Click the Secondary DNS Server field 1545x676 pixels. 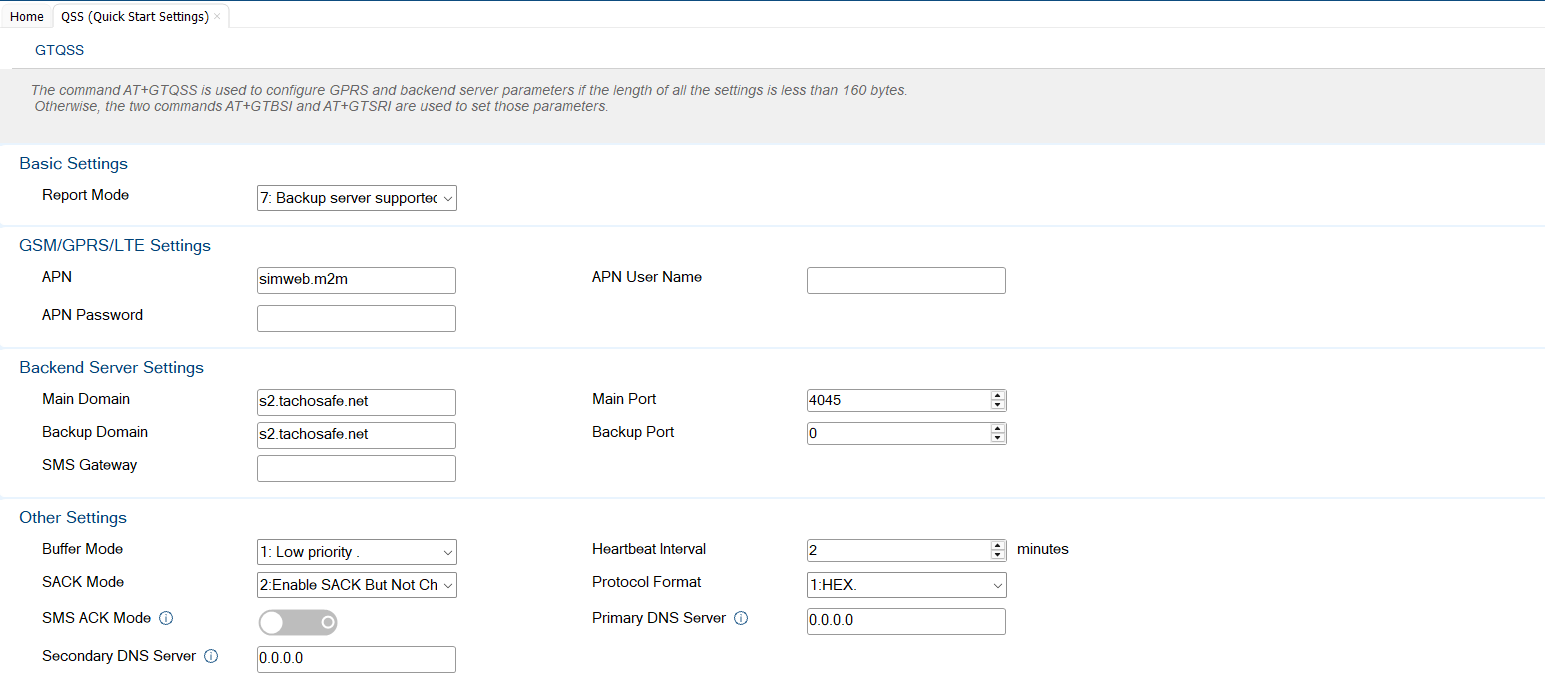356,659
